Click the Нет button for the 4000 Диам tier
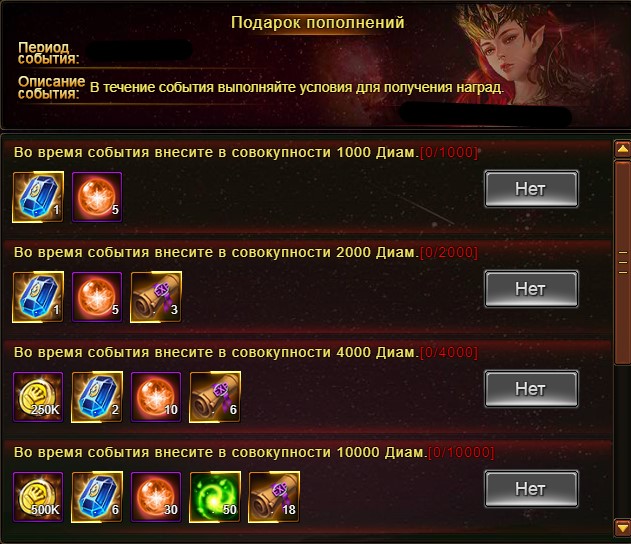 click(x=531, y=389)
